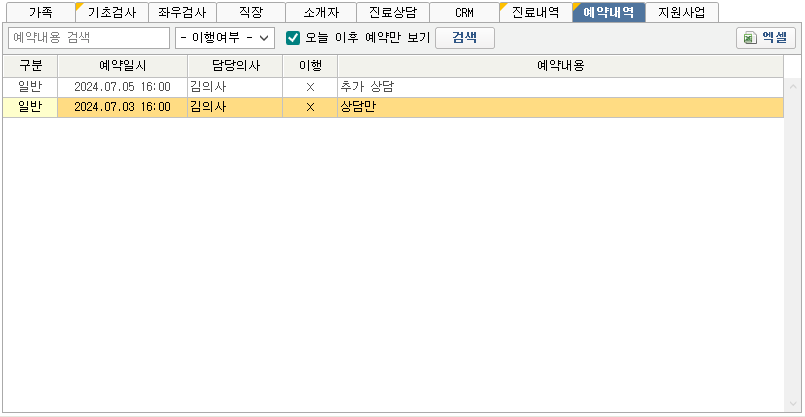Click the 예약내용 column header
Image resolution: width=805 pixels, height=417 pixels.
[560, 66]
